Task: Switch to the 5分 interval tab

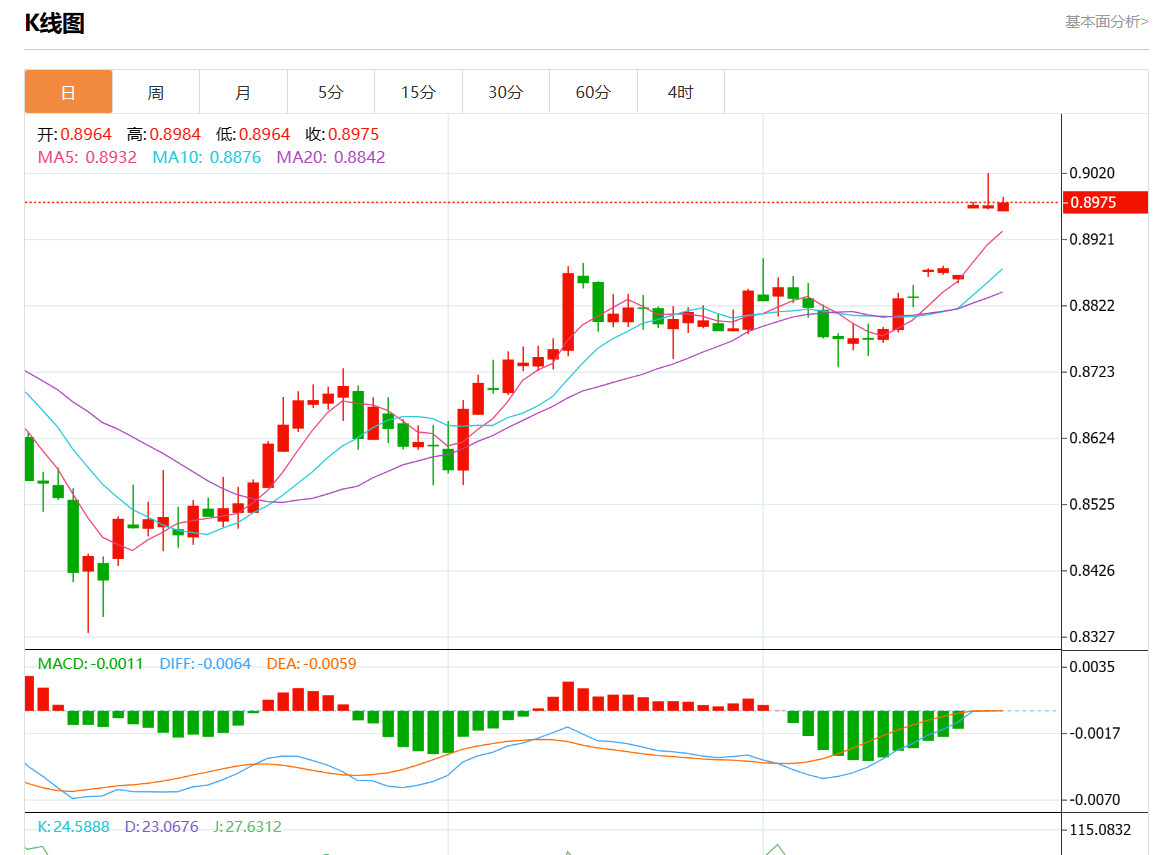Action: 330,92
